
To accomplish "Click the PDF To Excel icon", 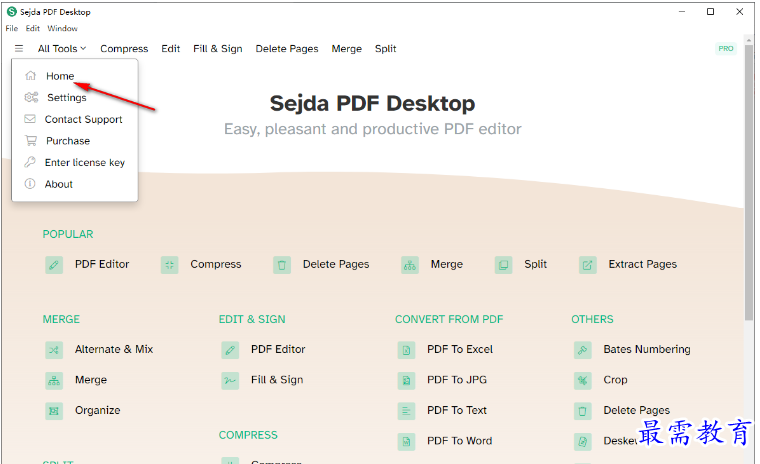I will coord(406,350).
